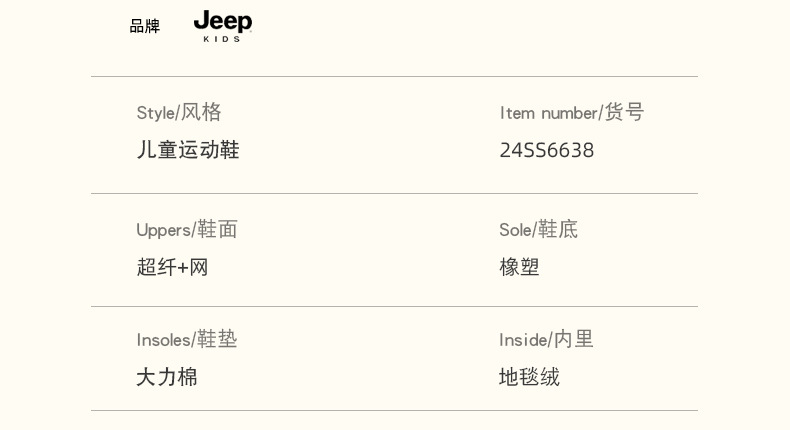
Task: Select the 品牌 brand label
Action: pos(145,26)
